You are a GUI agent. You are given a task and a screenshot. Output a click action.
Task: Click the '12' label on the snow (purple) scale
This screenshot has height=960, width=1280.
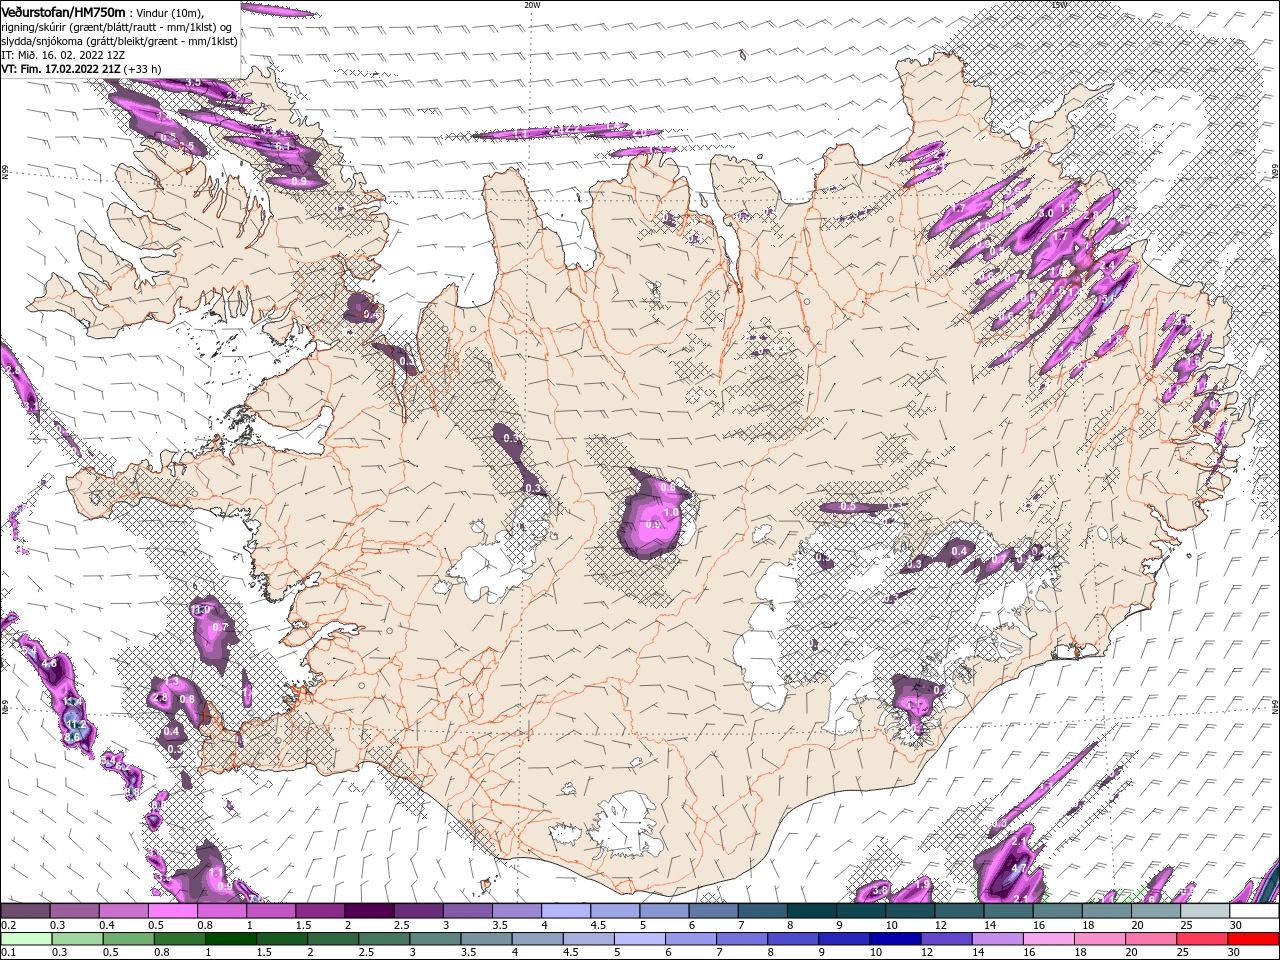[941, 925]
